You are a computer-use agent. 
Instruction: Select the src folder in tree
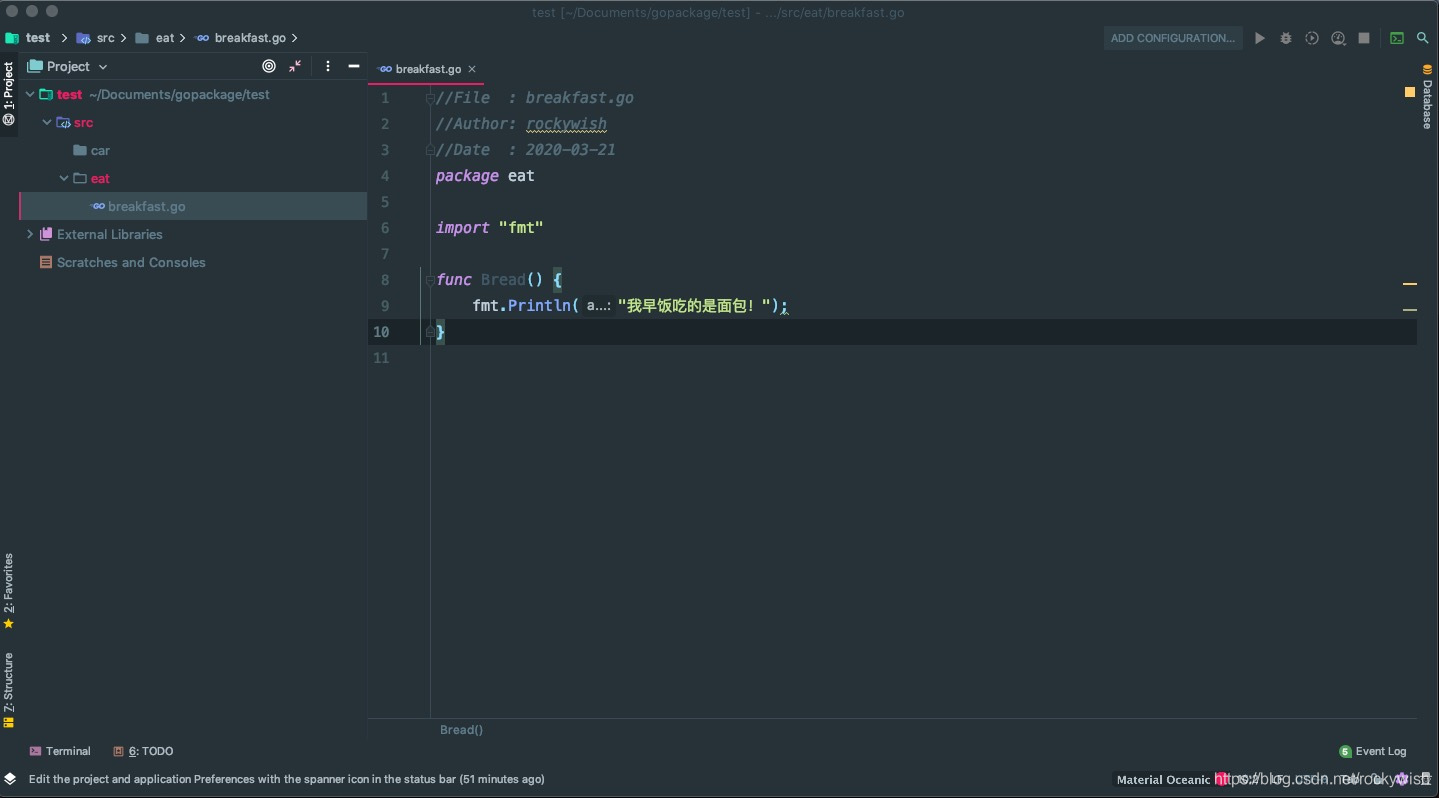pos(74,122)
